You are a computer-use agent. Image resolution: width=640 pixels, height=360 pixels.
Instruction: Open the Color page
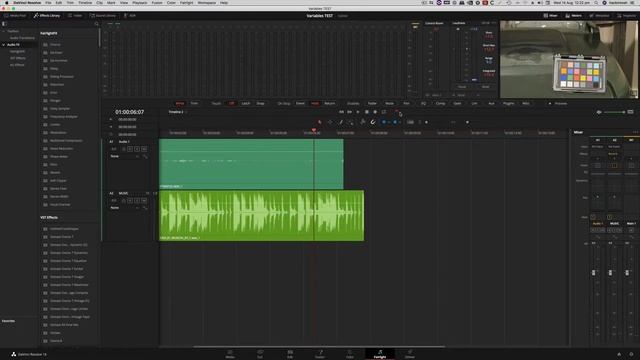350,354
